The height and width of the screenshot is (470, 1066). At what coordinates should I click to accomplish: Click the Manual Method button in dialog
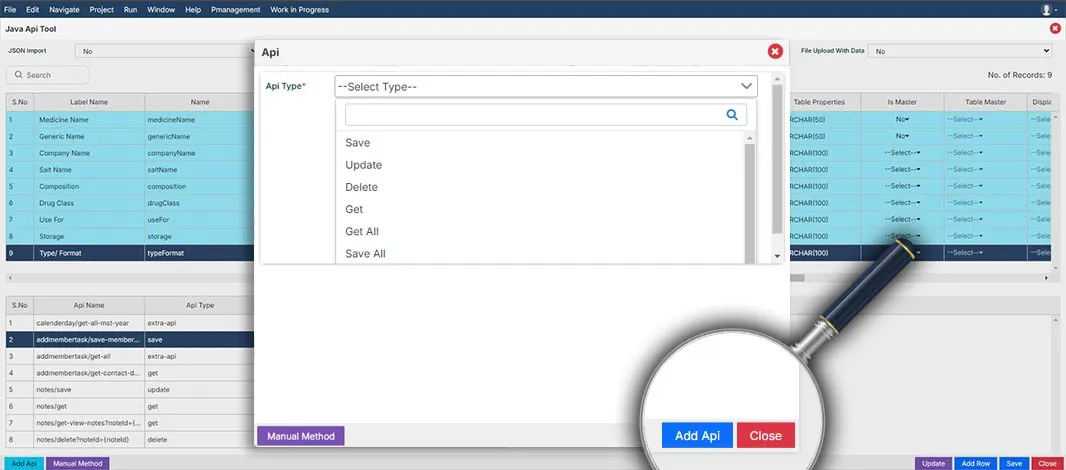point(300,436)
